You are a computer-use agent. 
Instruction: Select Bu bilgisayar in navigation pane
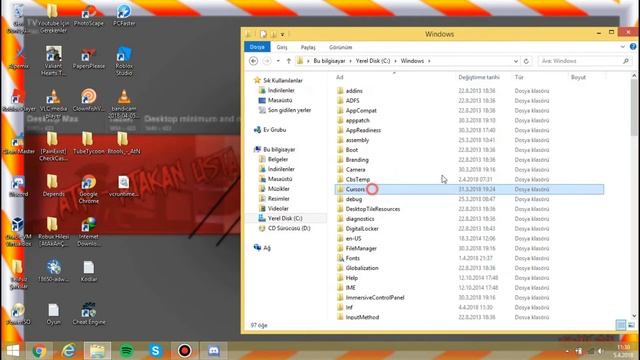pos(279,149)
